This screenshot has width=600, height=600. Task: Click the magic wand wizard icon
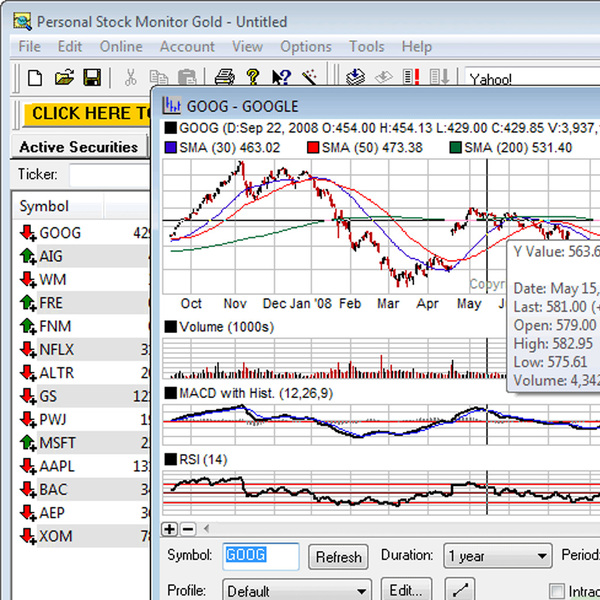309,77
